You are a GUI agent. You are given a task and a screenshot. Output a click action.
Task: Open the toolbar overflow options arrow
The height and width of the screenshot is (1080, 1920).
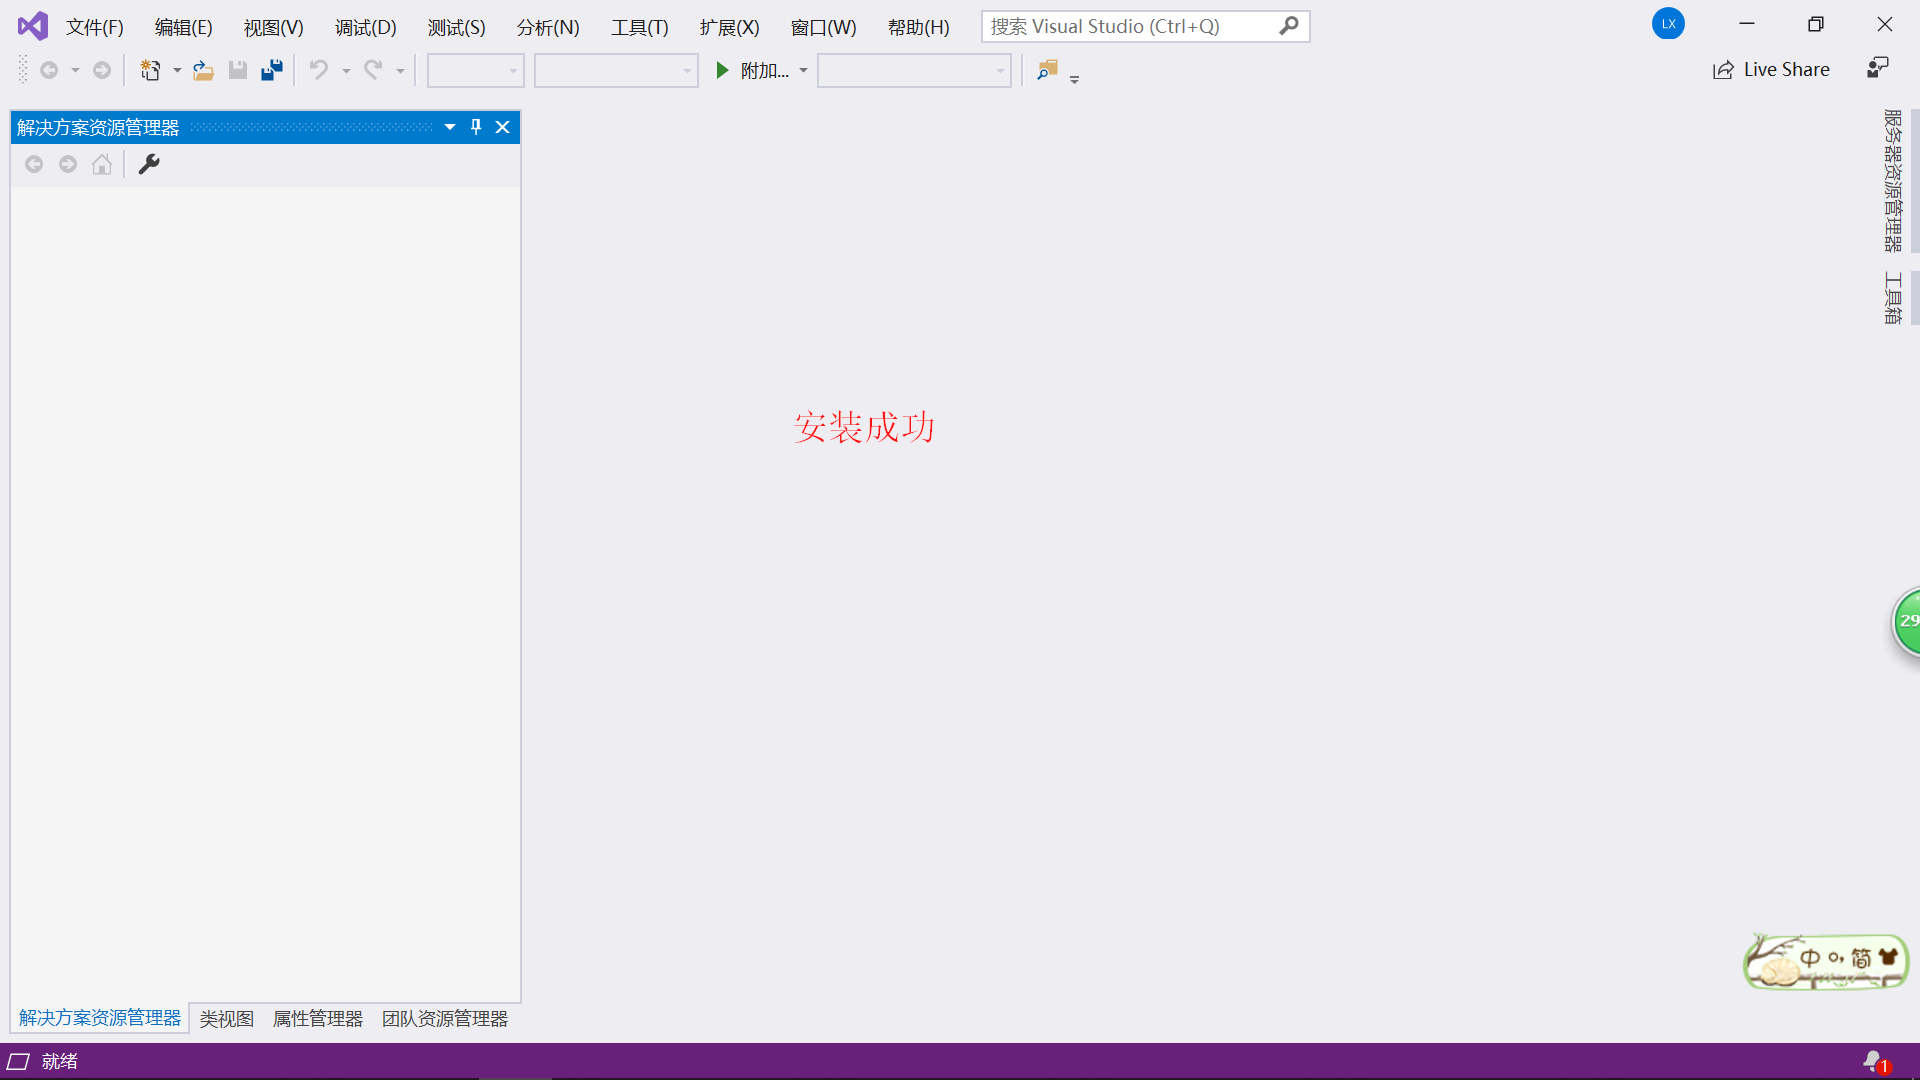coord(1075,78)
